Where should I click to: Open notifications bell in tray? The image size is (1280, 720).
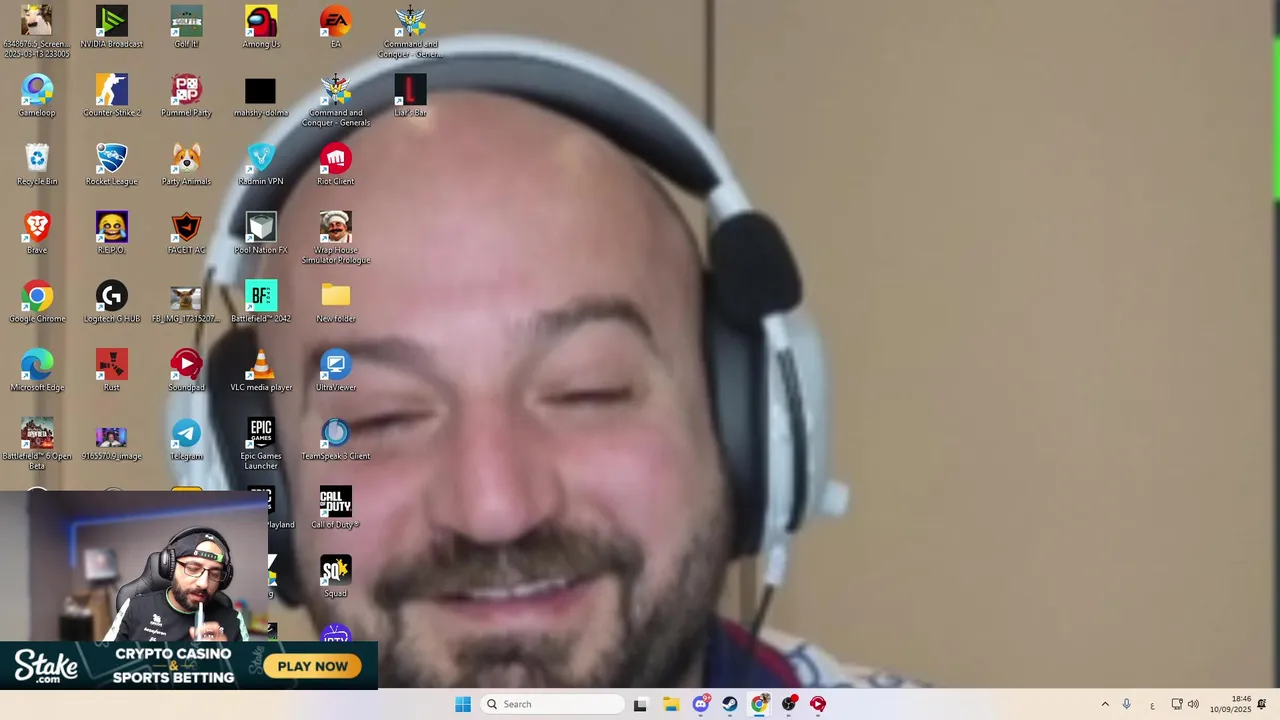[x=1262, y=704]
